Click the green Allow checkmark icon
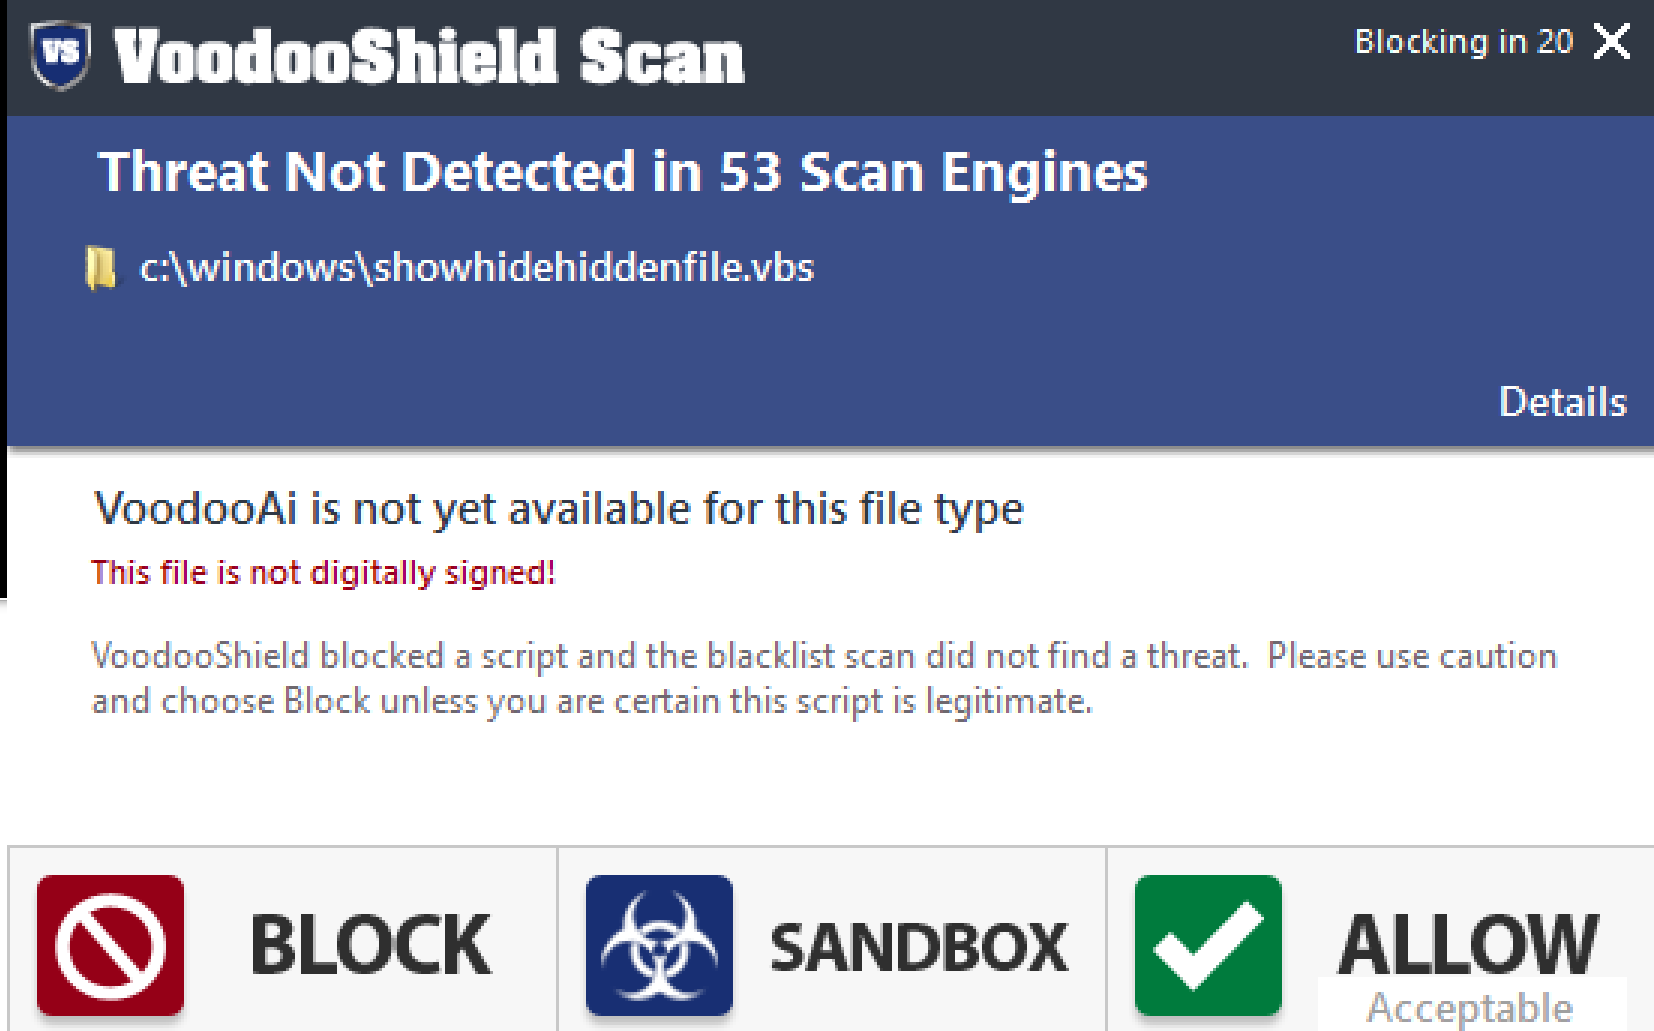This screenshot has height=1031, width=1654. click(1208, 945)
